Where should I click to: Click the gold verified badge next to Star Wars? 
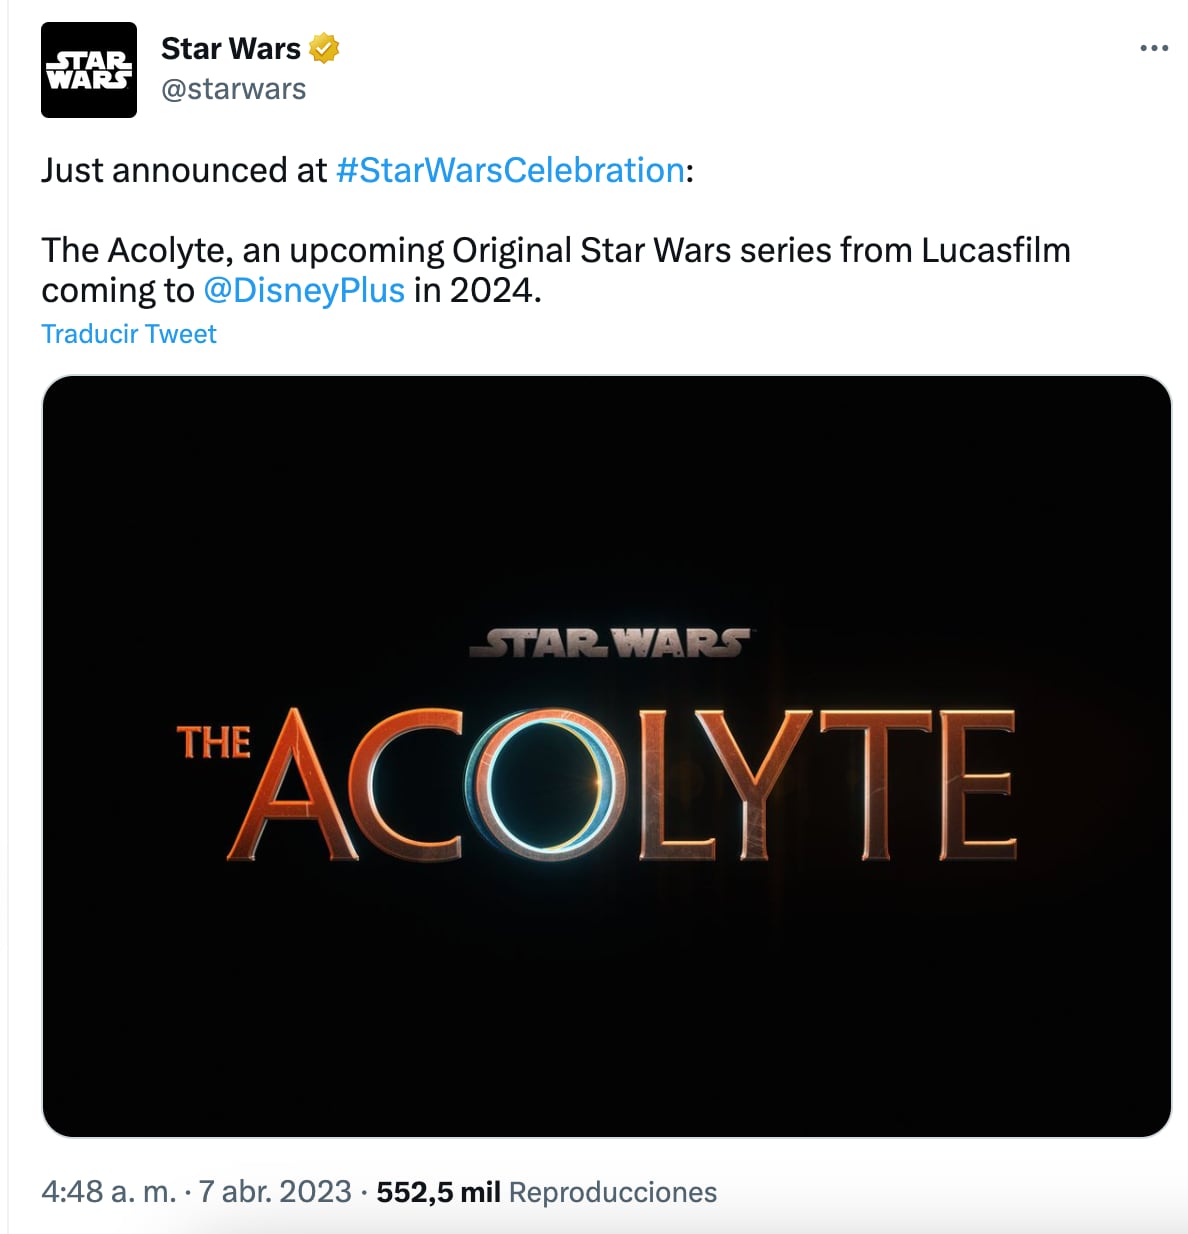pyautogui.click(x=322, y=46)
